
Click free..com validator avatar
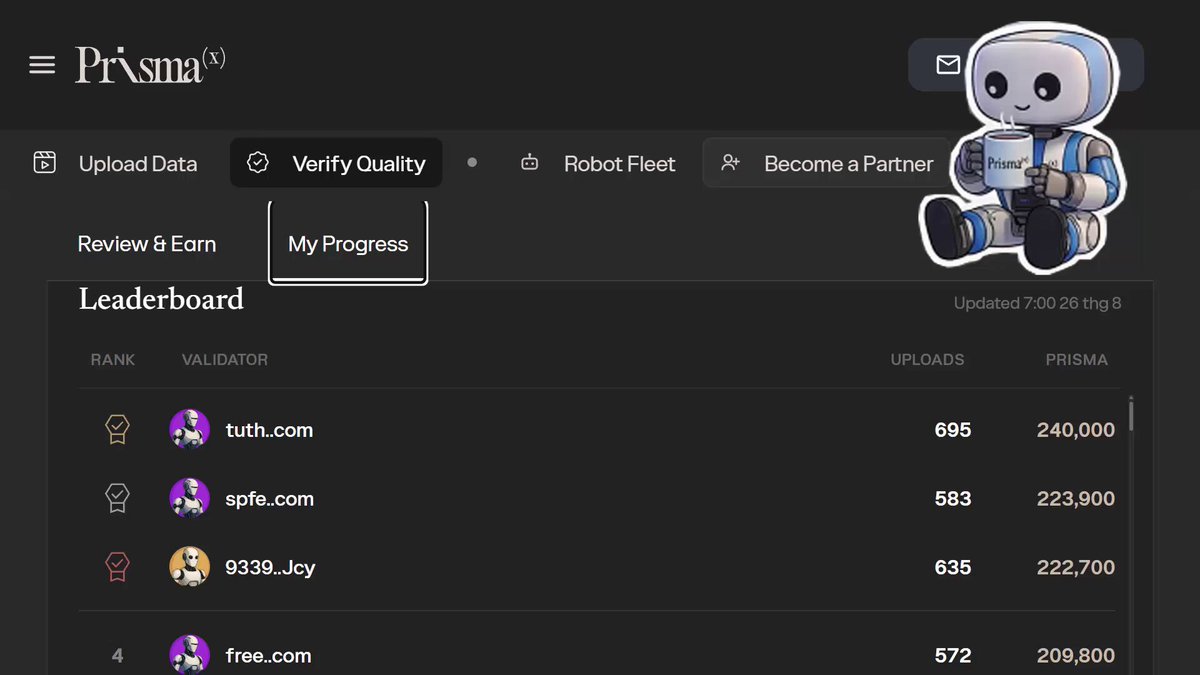coord(190,655)
